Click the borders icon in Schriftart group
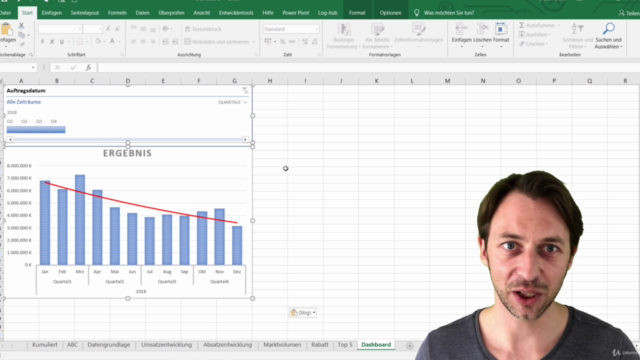The width and height of the screenshot is (640, 360). point(80,42)
